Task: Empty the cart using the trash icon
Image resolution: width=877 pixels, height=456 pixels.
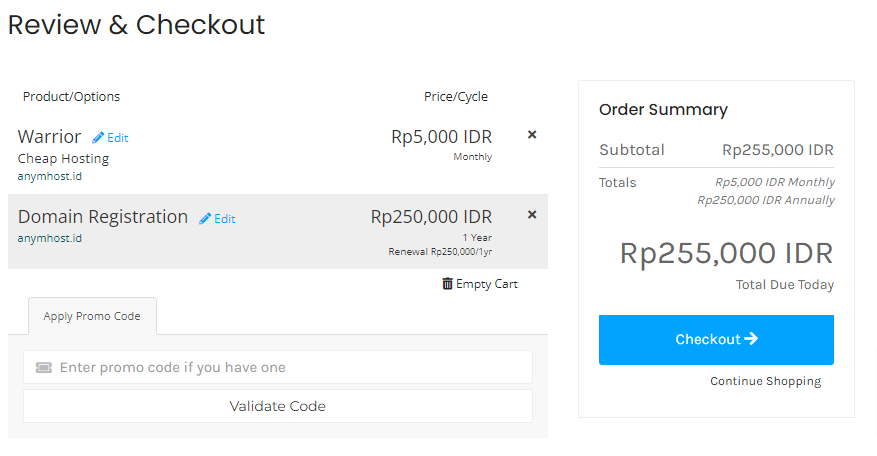Action: [x=447, y=284]
